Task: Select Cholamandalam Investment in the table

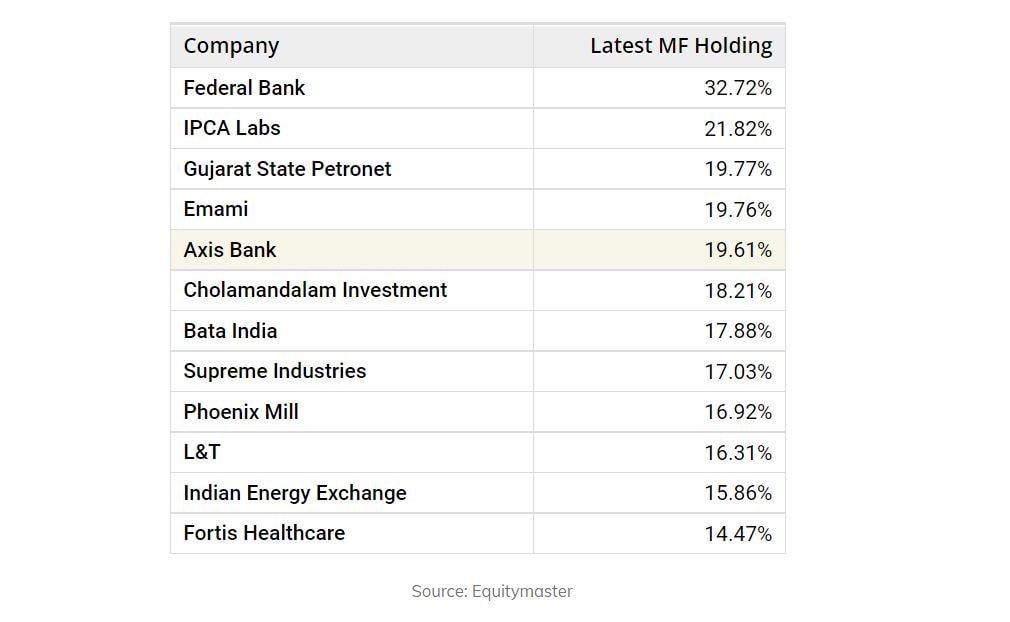Action: pyautogui.click(x=315, y=290)
